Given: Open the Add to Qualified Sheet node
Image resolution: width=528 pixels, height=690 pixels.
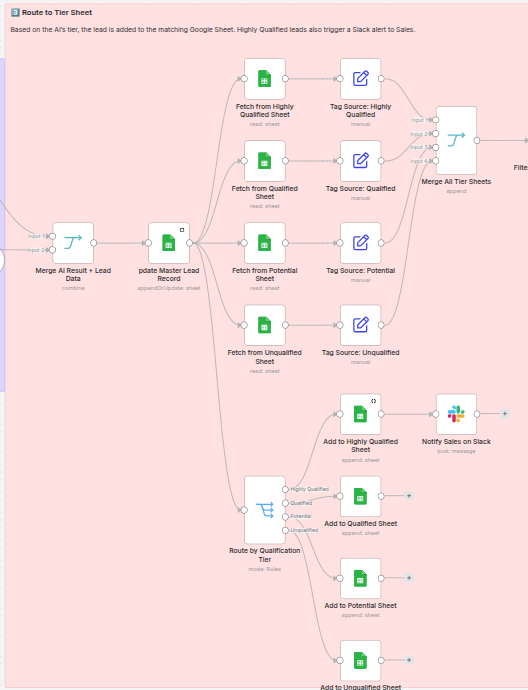Looking at the screenshot, I should 360,496.
